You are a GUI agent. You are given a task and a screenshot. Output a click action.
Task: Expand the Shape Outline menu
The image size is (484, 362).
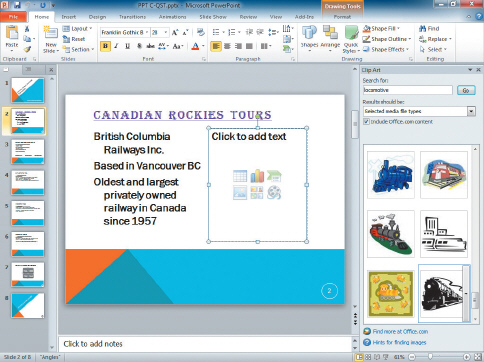coord(387,39)
